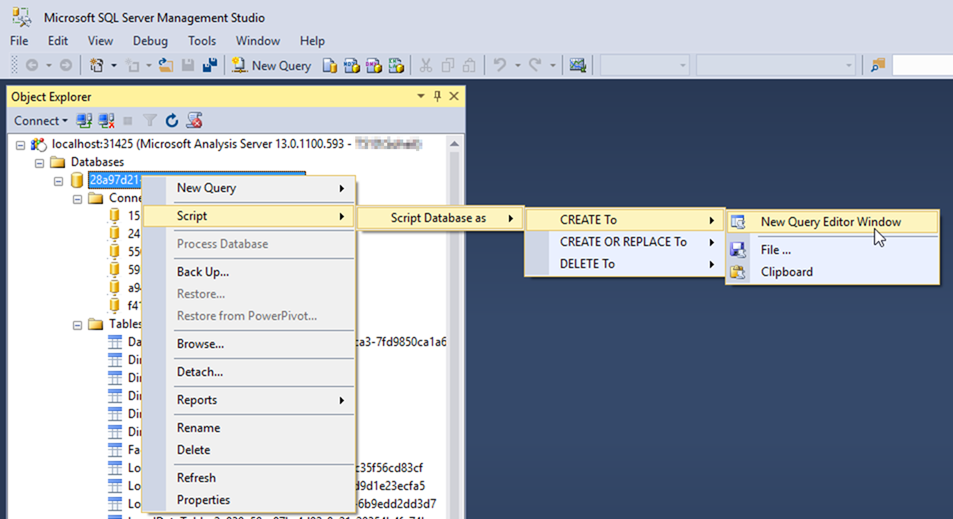Open the new project dropdown arrow

click(114, 66)
